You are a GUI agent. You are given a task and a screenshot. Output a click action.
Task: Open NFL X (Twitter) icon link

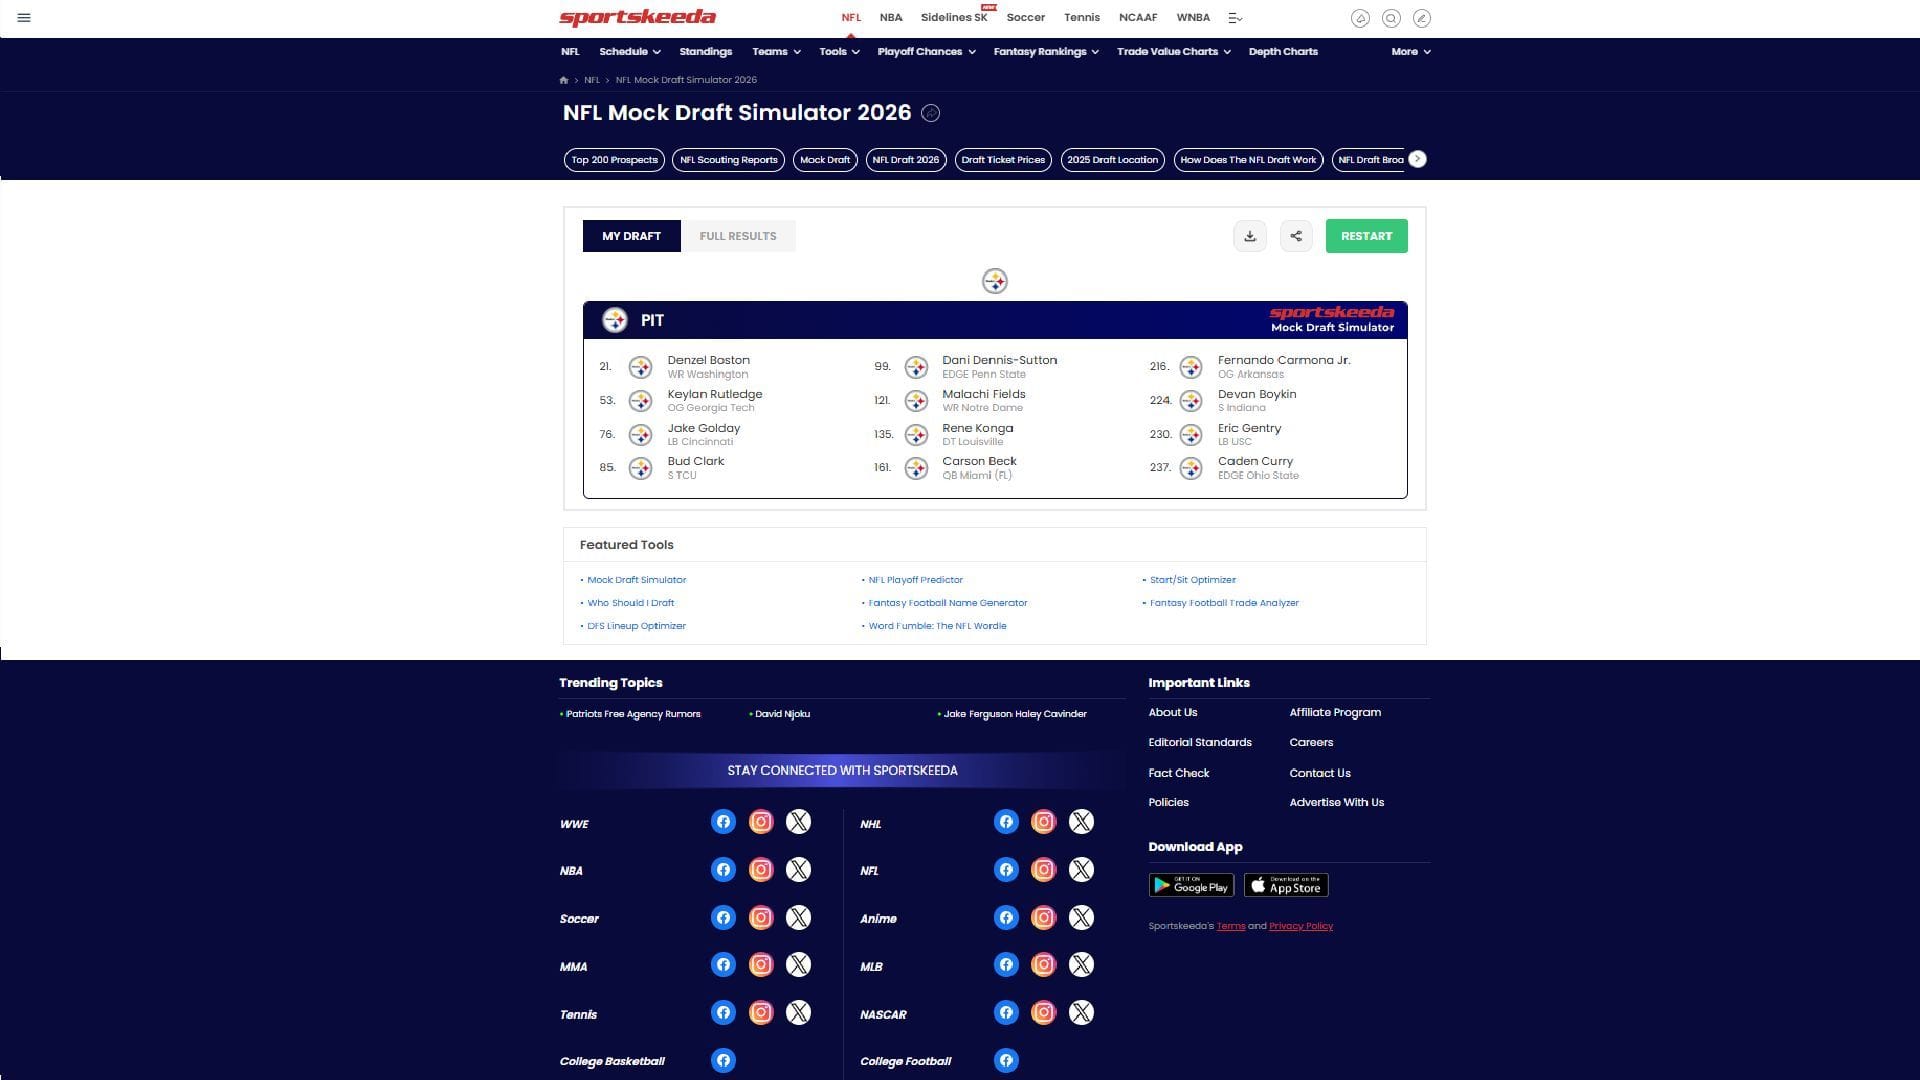coord(1081,870)
